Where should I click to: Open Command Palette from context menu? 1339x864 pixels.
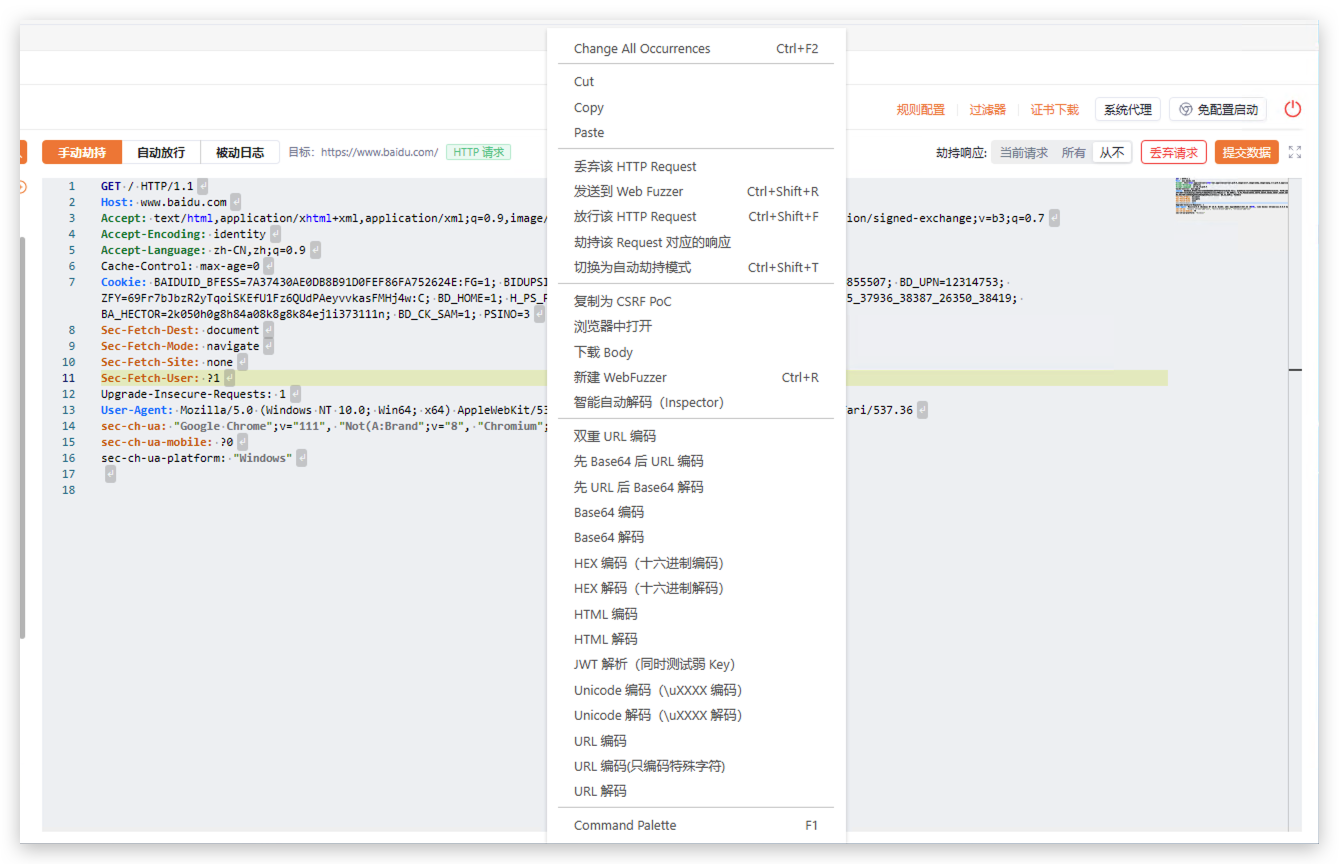624,825
